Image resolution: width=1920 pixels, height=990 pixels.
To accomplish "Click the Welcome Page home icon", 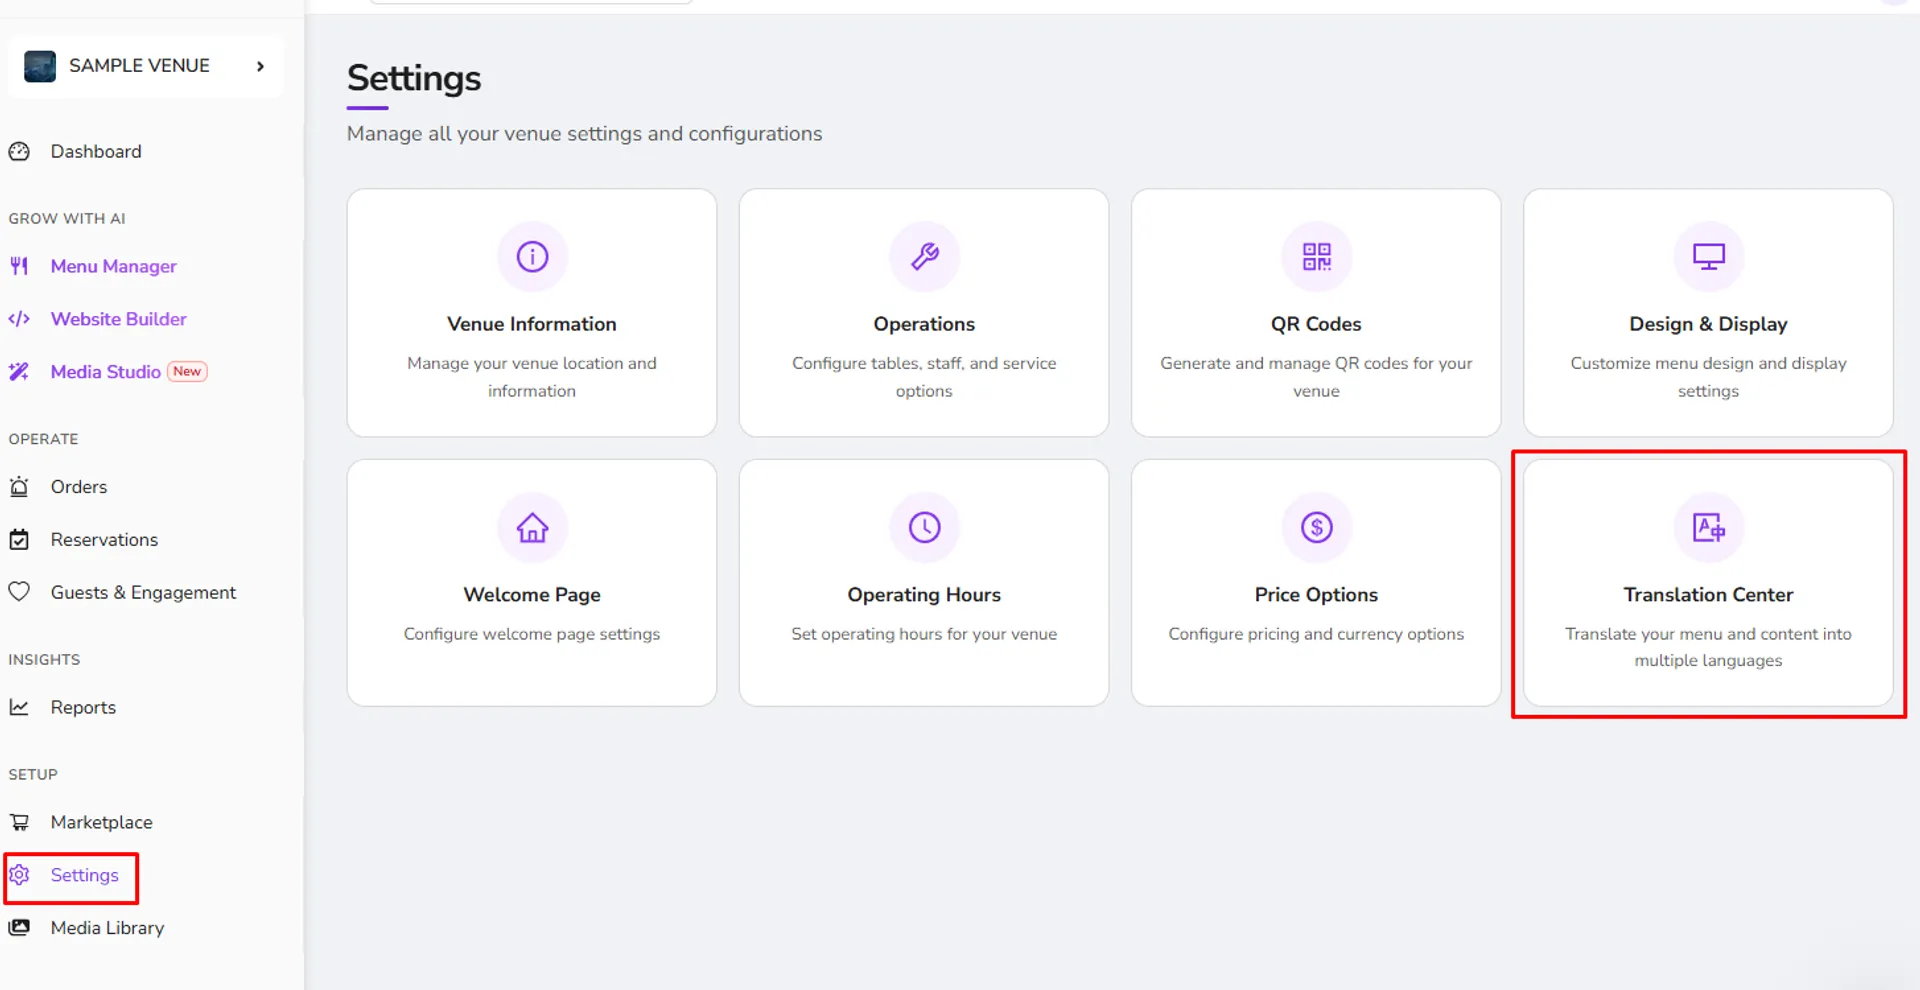I will 532,527.
